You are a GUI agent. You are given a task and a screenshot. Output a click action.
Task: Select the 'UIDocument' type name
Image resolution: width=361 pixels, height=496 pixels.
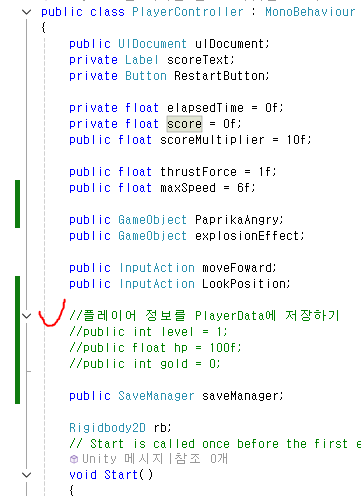(x=152, y=44)
